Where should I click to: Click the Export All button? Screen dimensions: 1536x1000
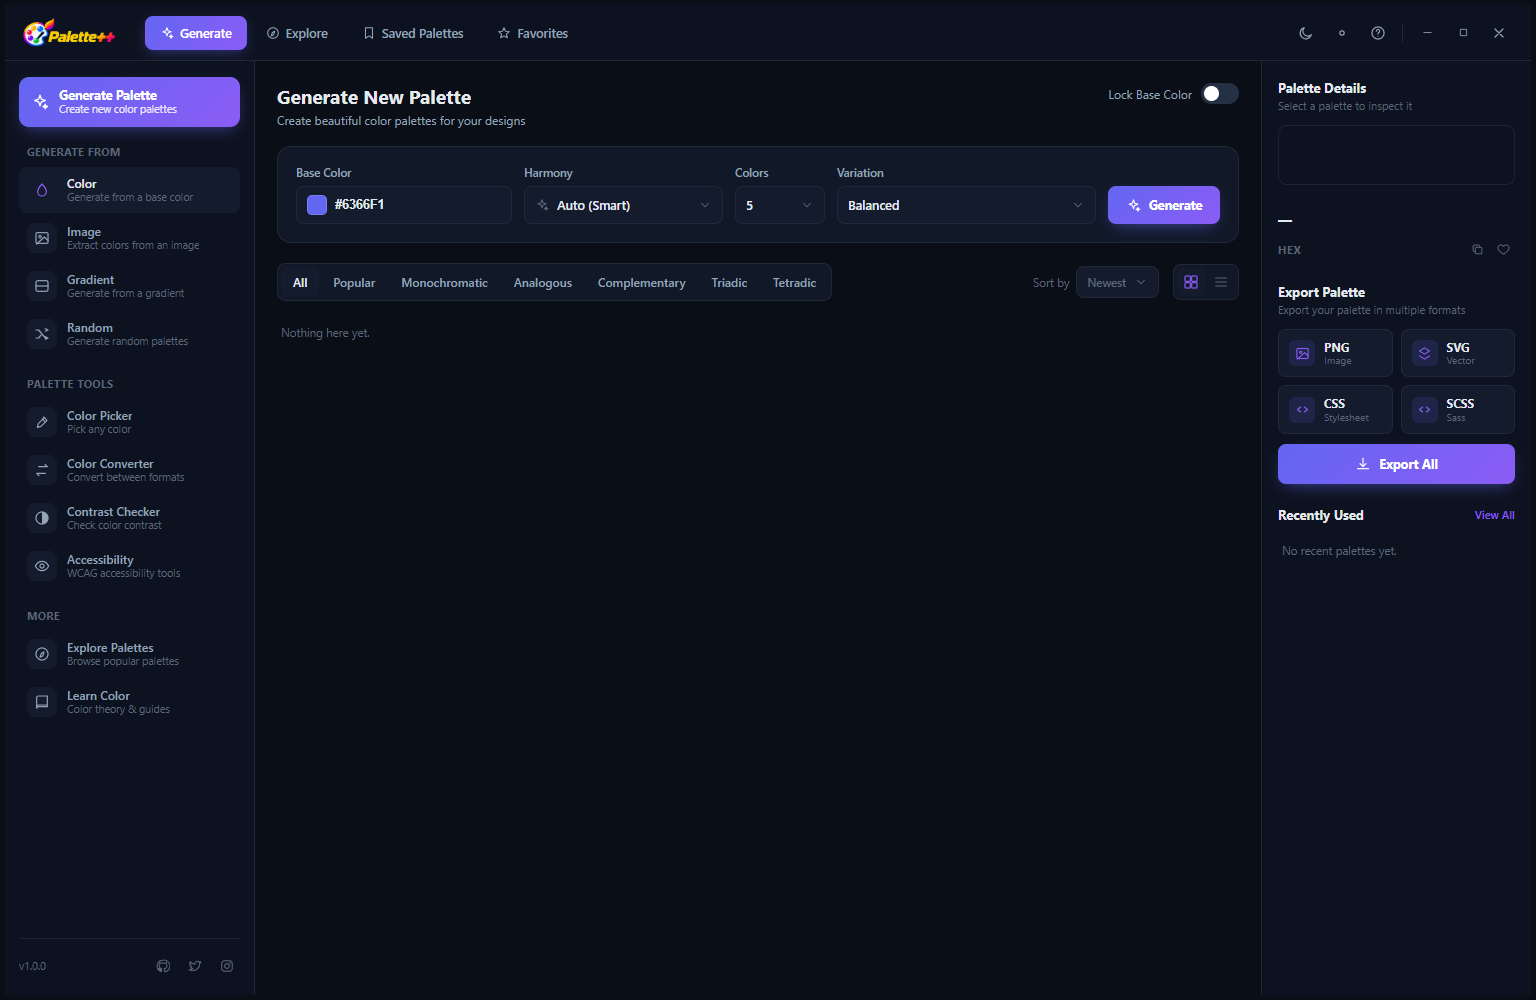[x=1396, y=464]
